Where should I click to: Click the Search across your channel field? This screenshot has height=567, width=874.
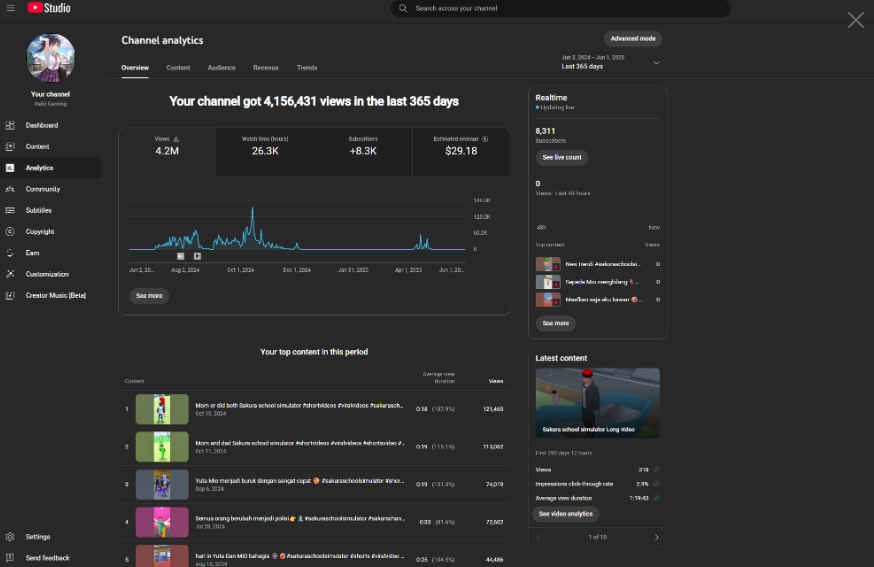pos(561,8)
